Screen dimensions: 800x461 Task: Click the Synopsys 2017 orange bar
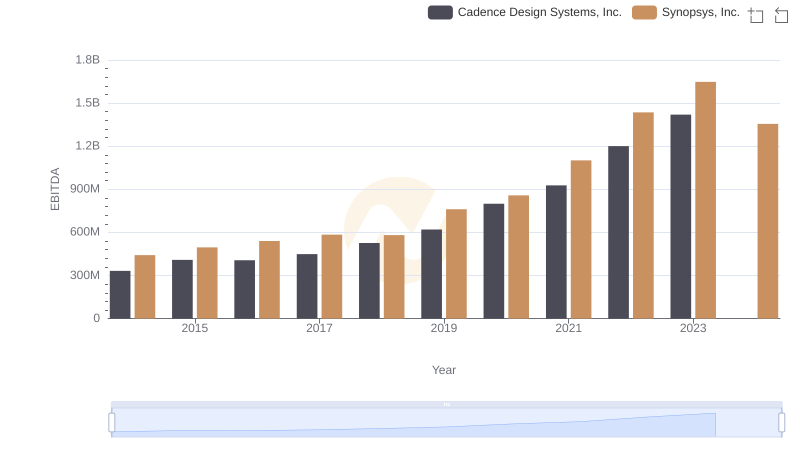click(x=332, y=276)
